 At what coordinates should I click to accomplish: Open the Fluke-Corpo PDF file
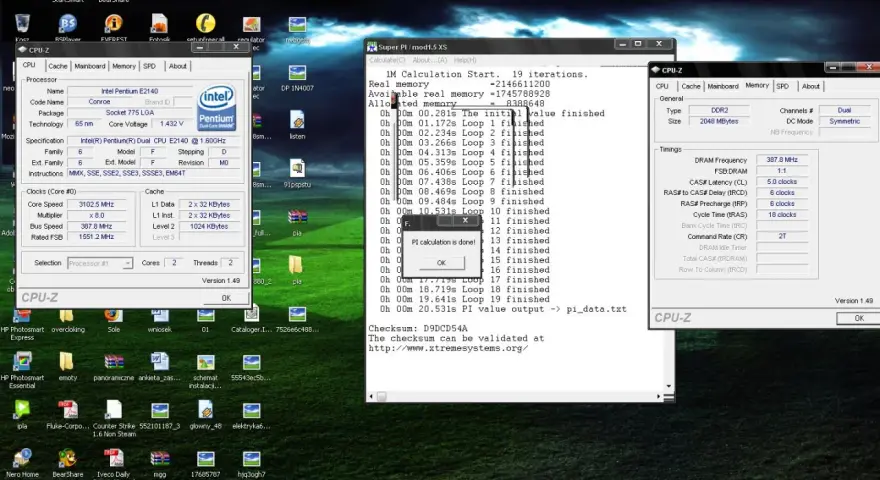[x=68, y=414]
